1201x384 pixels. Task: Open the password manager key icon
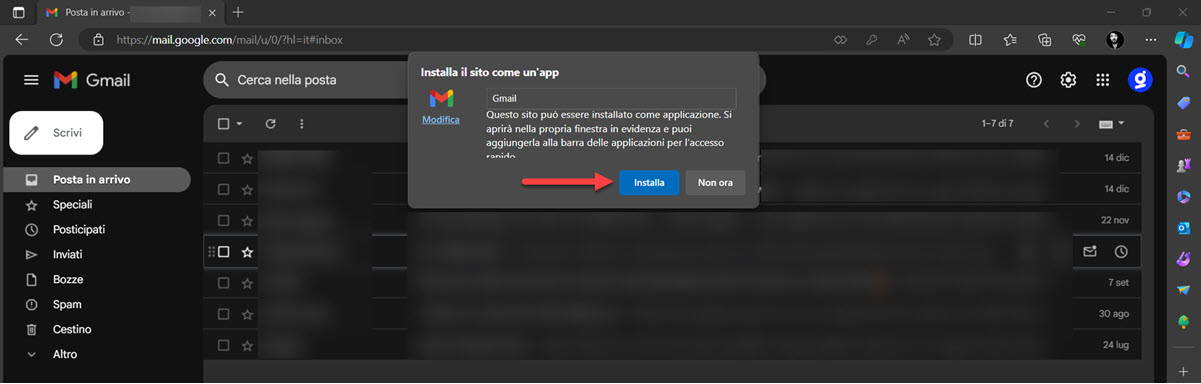[x=871, y=40]
